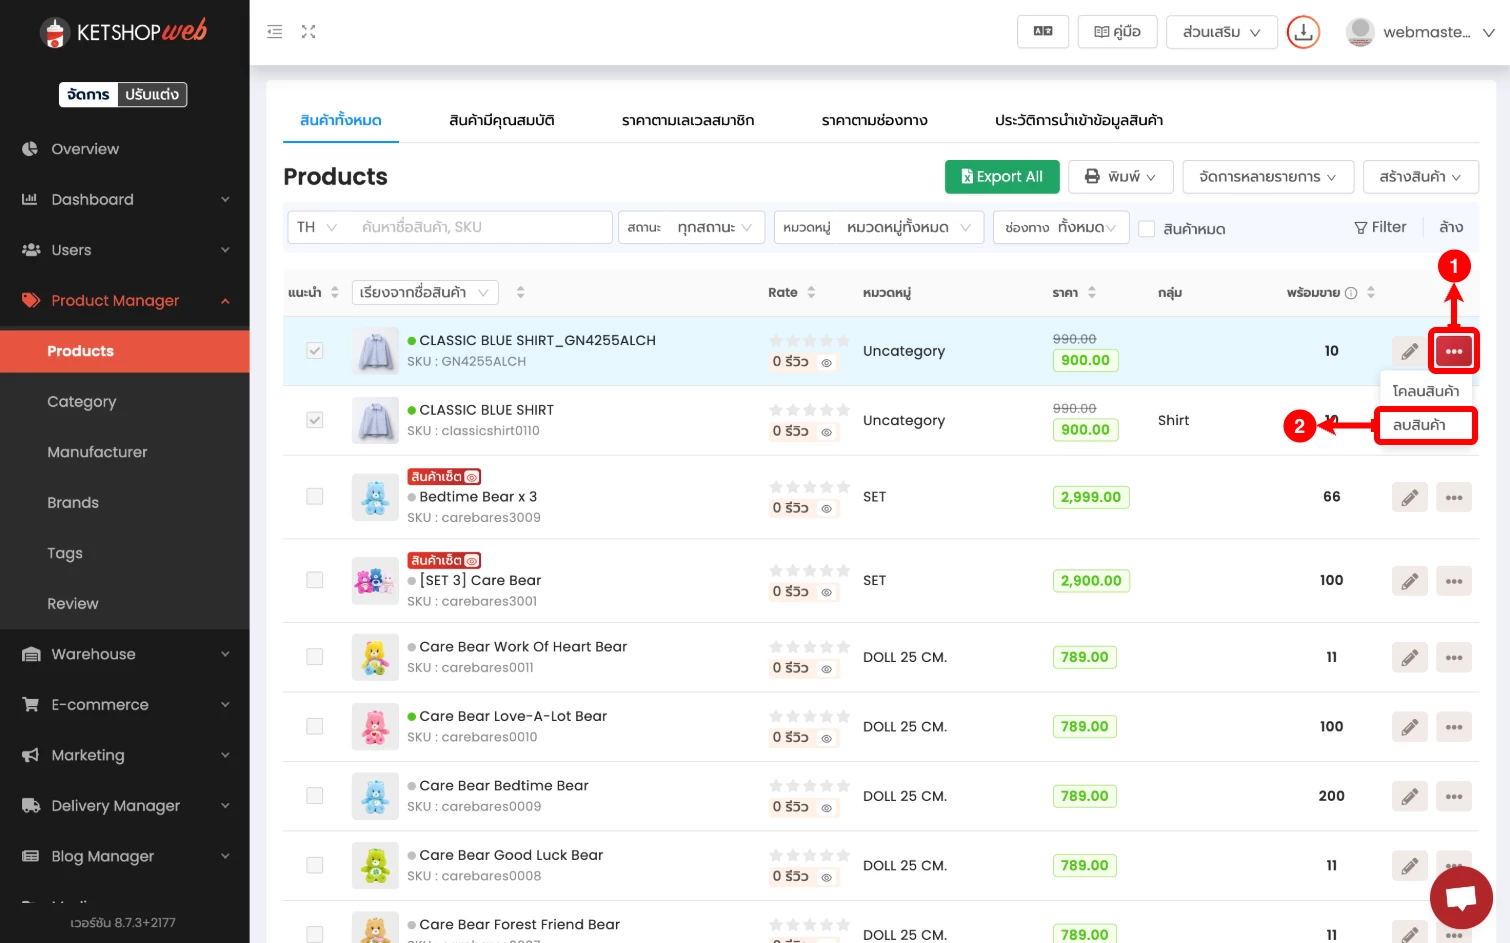Screen dimensions: 1510x943
Task: Click the language switch icon in header
Action: pos(1042,32)
